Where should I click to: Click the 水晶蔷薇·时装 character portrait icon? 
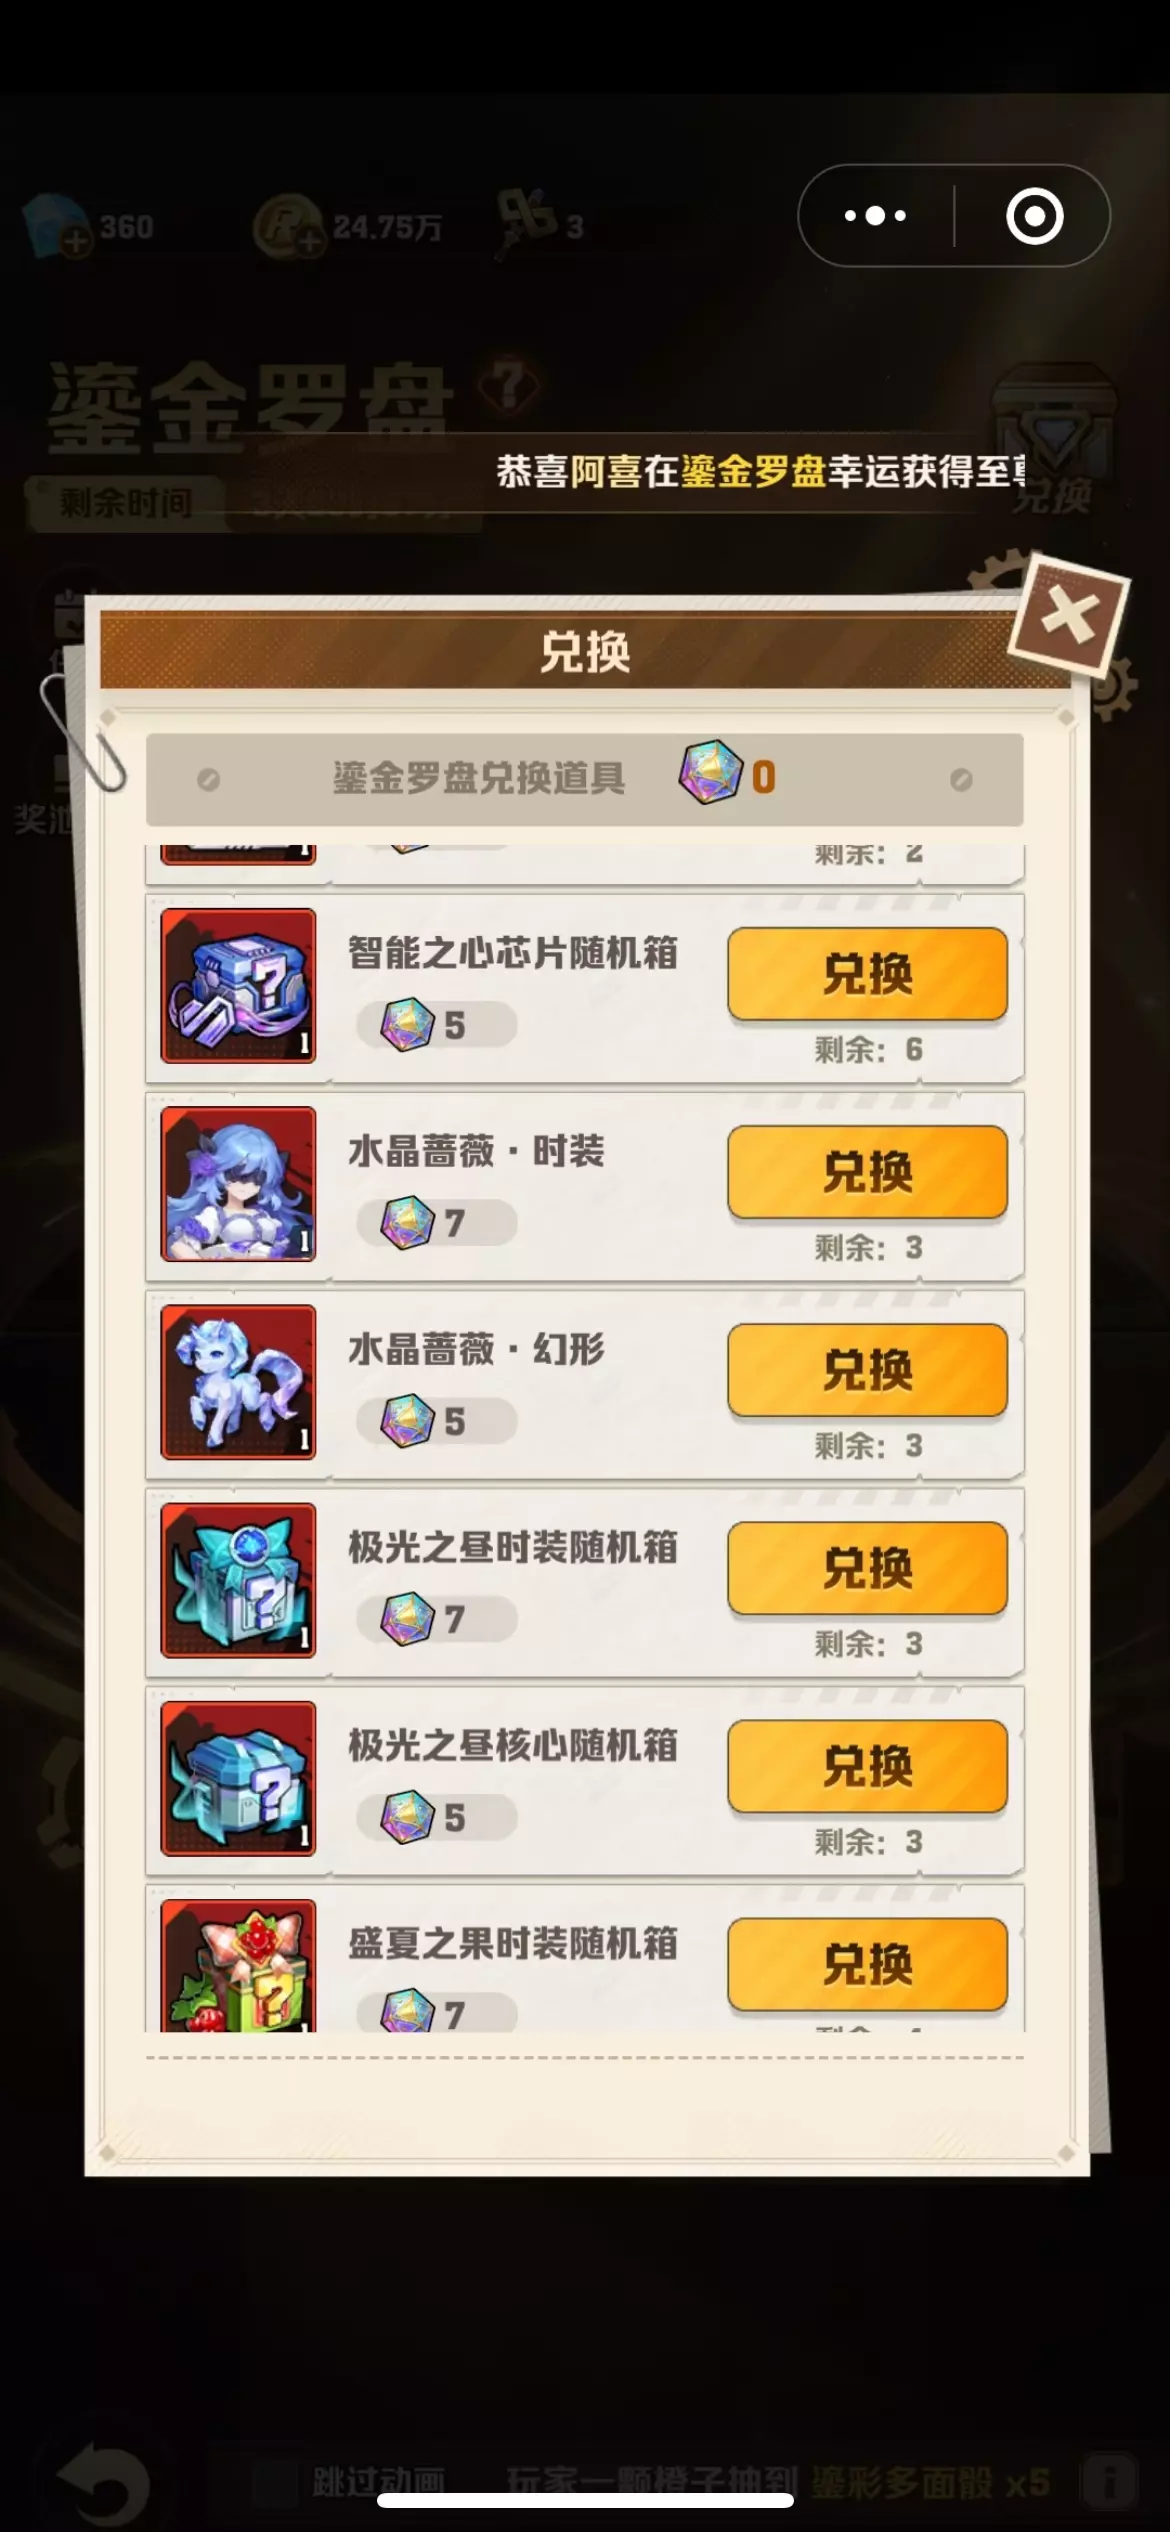pos(238,1183)
